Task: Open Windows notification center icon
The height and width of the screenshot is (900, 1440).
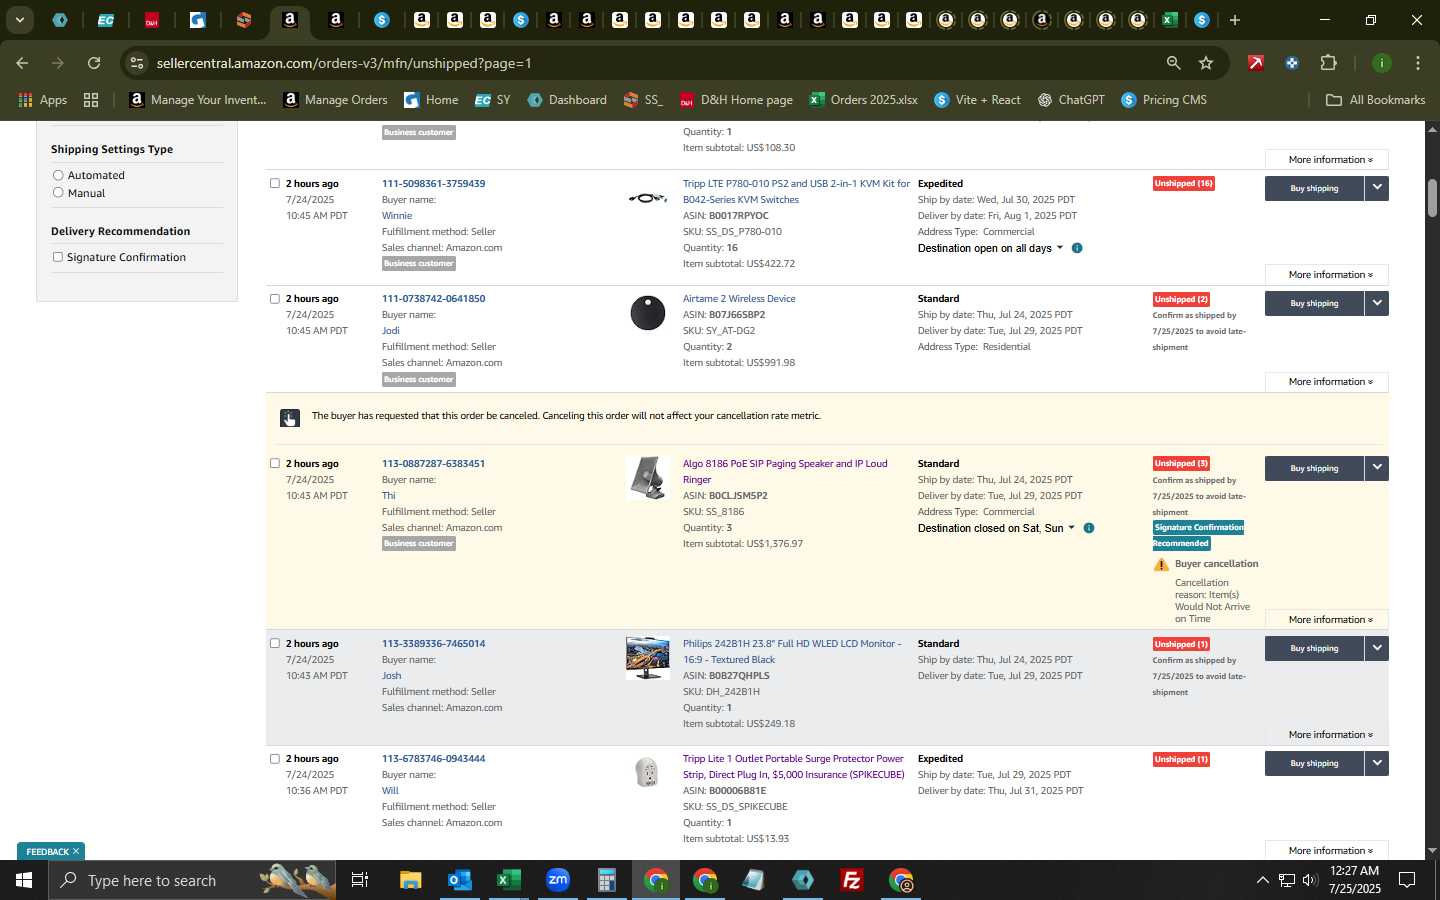Action: 1407,880
